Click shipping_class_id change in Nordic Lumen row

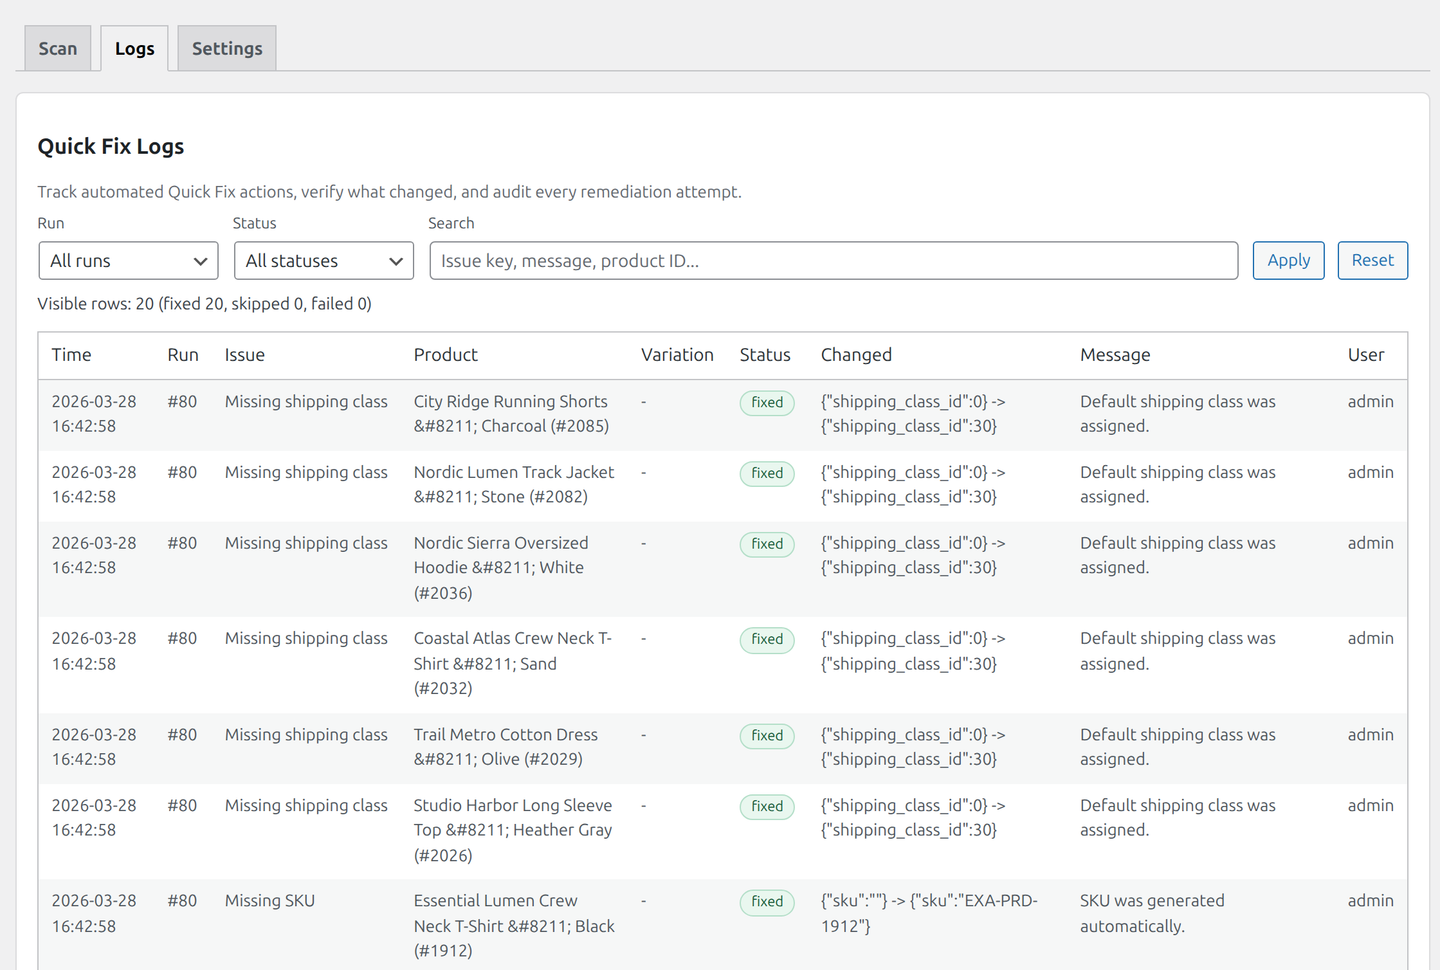pyautogui.click(x=913, y=485)
